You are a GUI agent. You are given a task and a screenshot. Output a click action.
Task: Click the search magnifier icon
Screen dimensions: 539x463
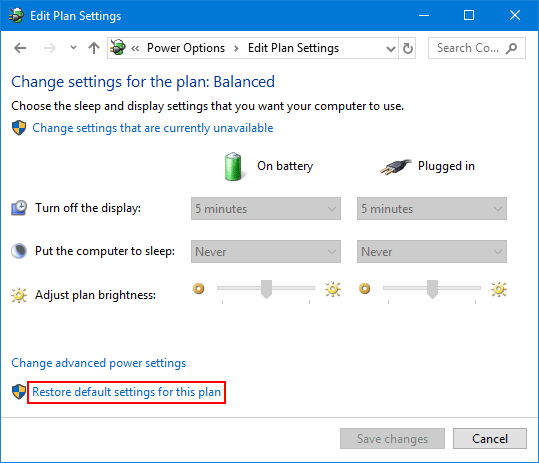coord(512,48)
